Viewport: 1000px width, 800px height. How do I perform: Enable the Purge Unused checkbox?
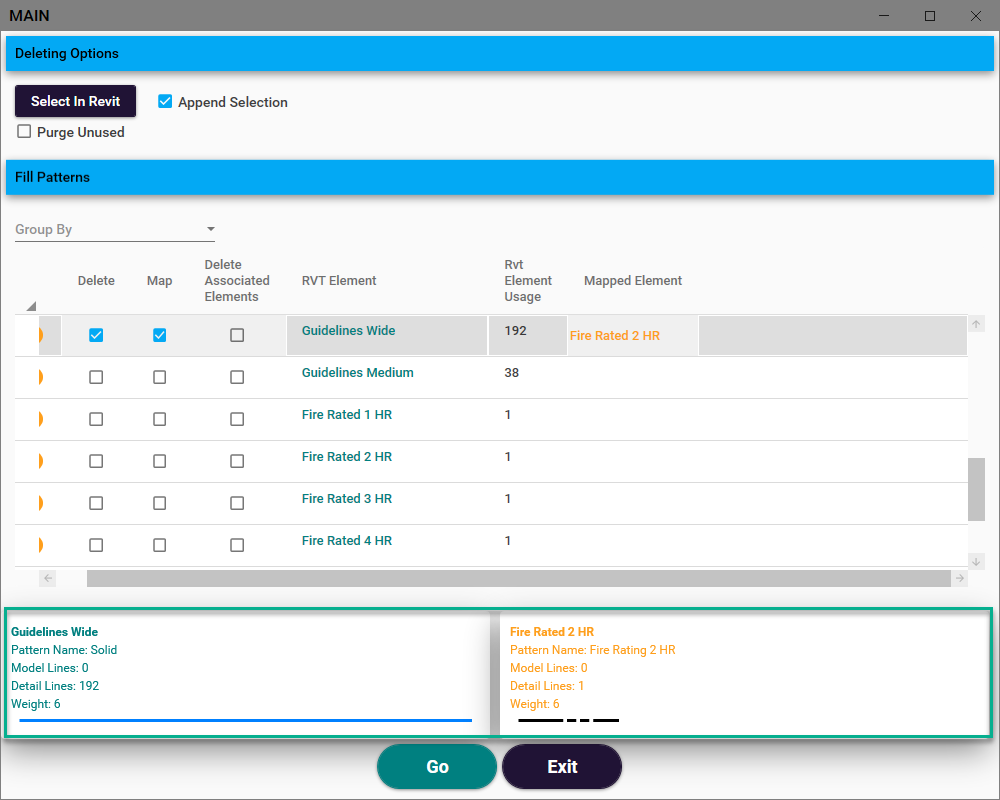pos(24,131)
